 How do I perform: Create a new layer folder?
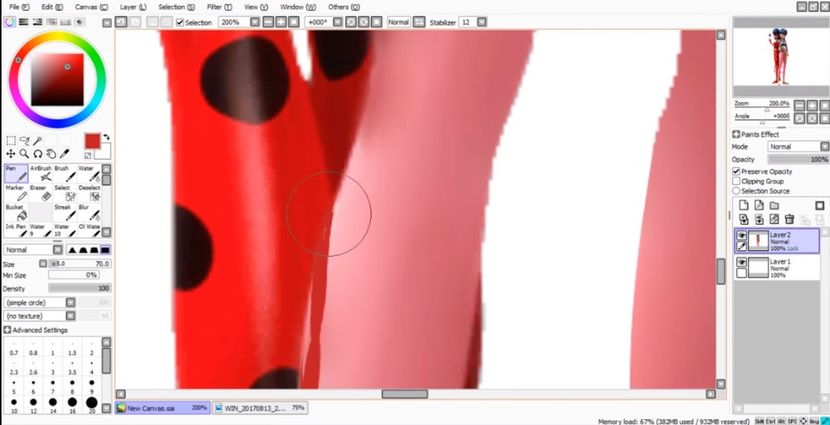click(774, 205)
